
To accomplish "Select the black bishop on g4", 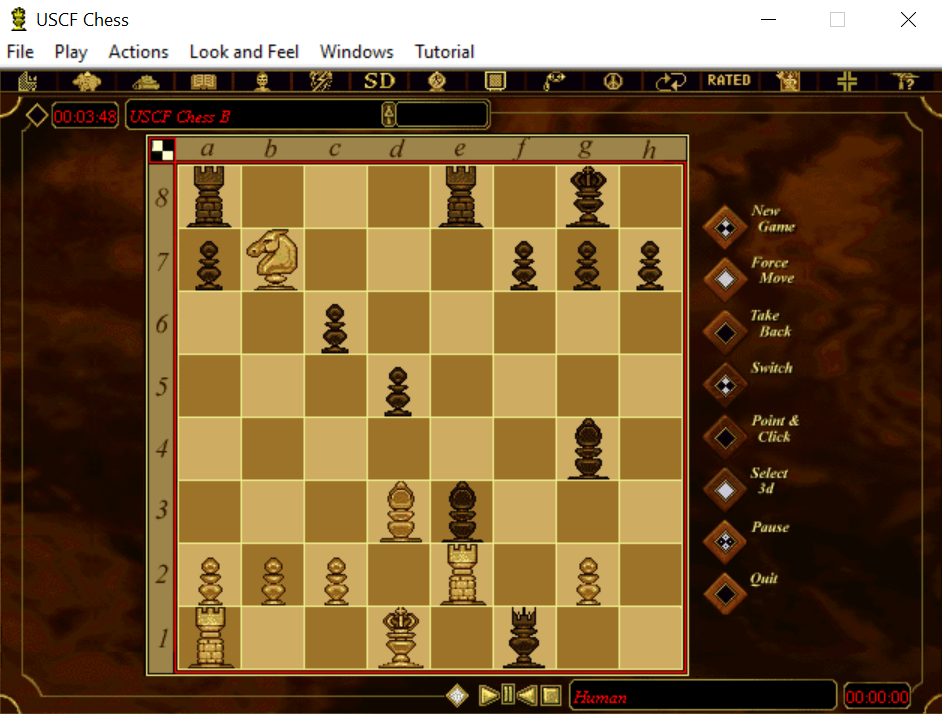I will pos(588,448).
